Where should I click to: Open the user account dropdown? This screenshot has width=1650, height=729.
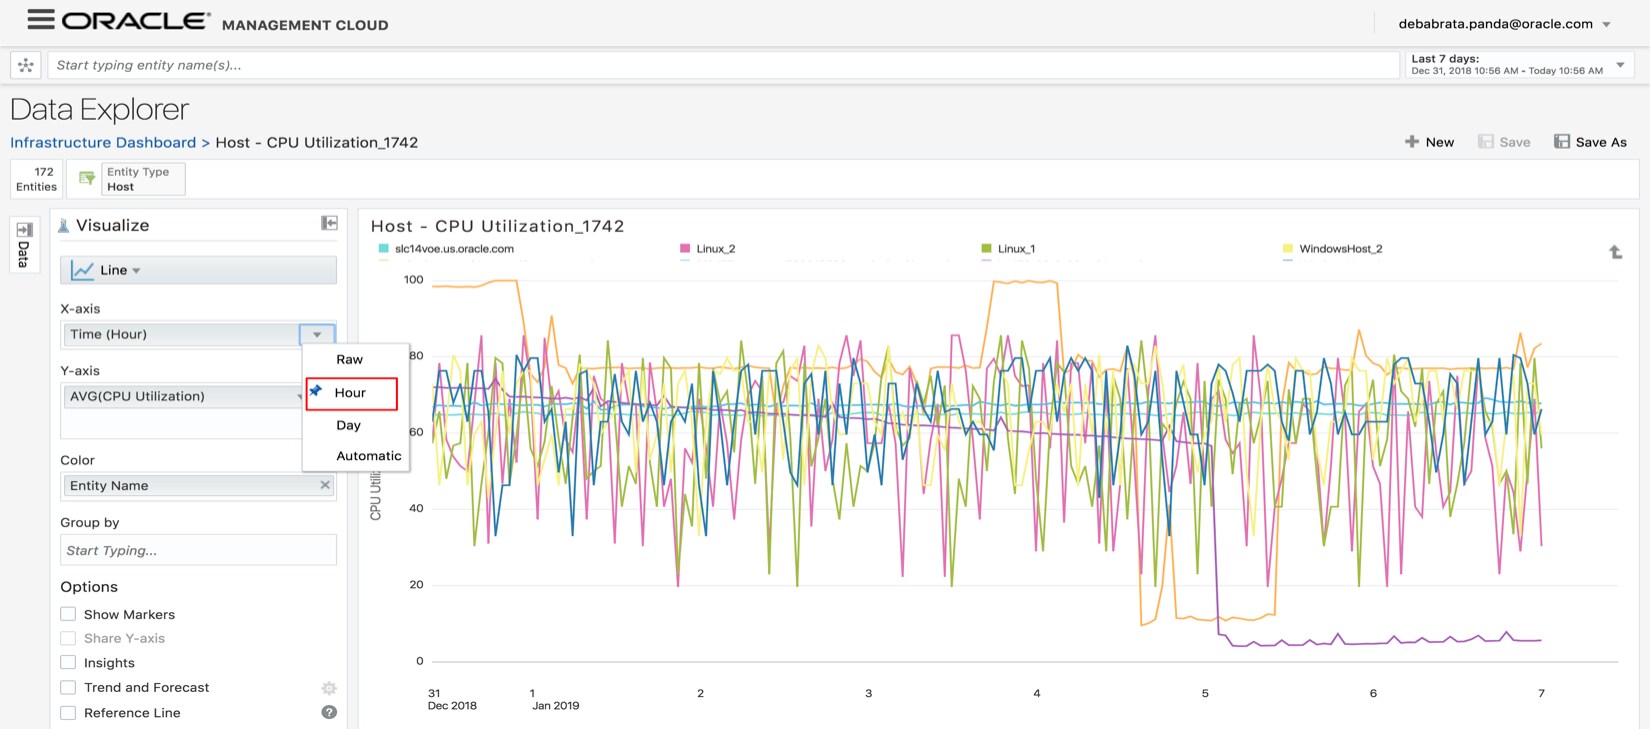pyautogui.click(x=1606, y=24)
